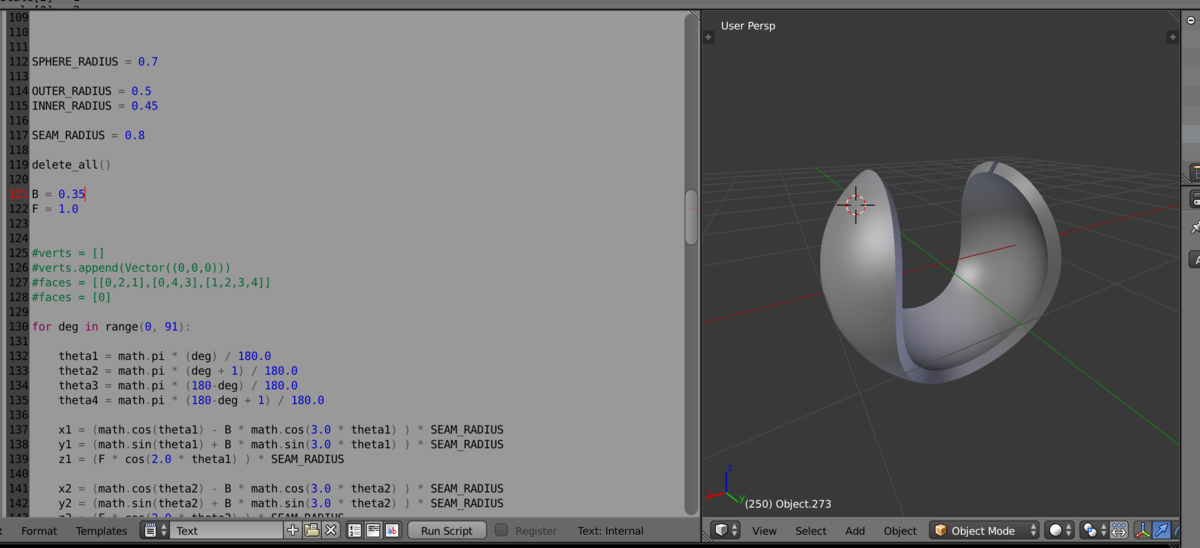Click the Run Script button

(x=446, y=531)
